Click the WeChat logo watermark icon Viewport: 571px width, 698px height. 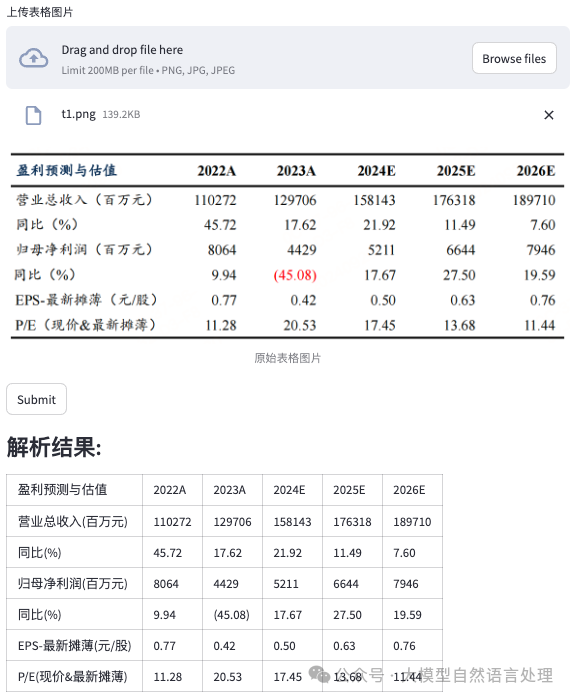coord(319,674)
